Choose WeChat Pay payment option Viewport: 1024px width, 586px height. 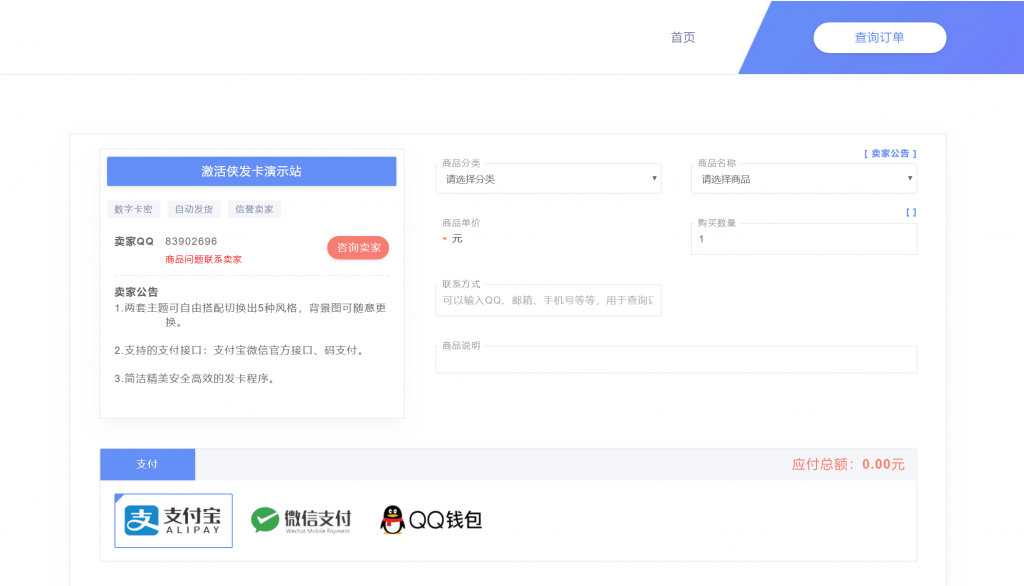[x=301, y=520]
